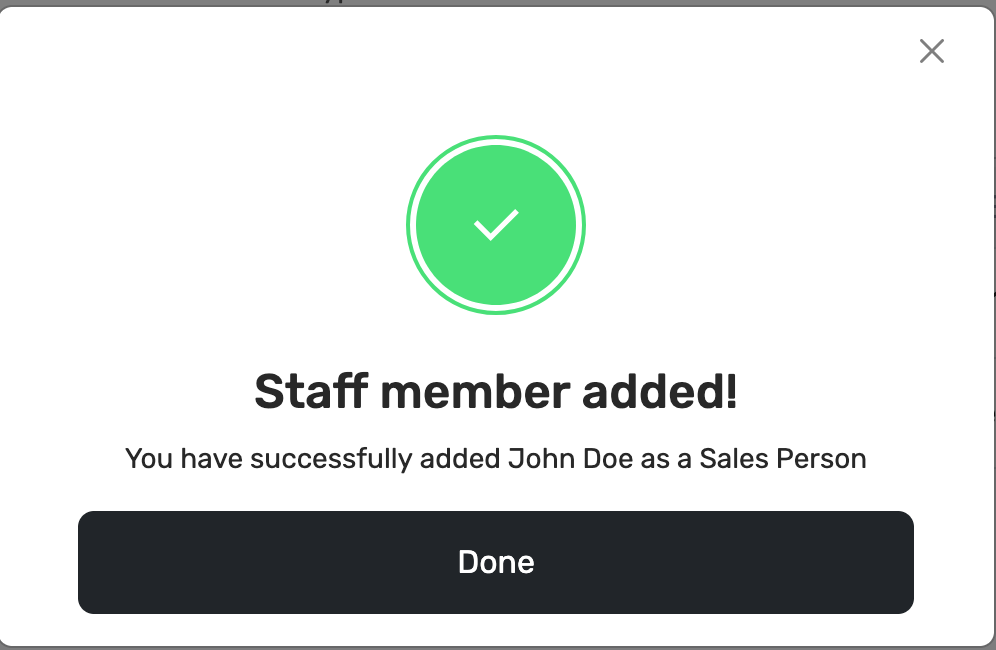Close the dialog with the X icon
Viewport: 996px width, 650px height.
[931, 51]
